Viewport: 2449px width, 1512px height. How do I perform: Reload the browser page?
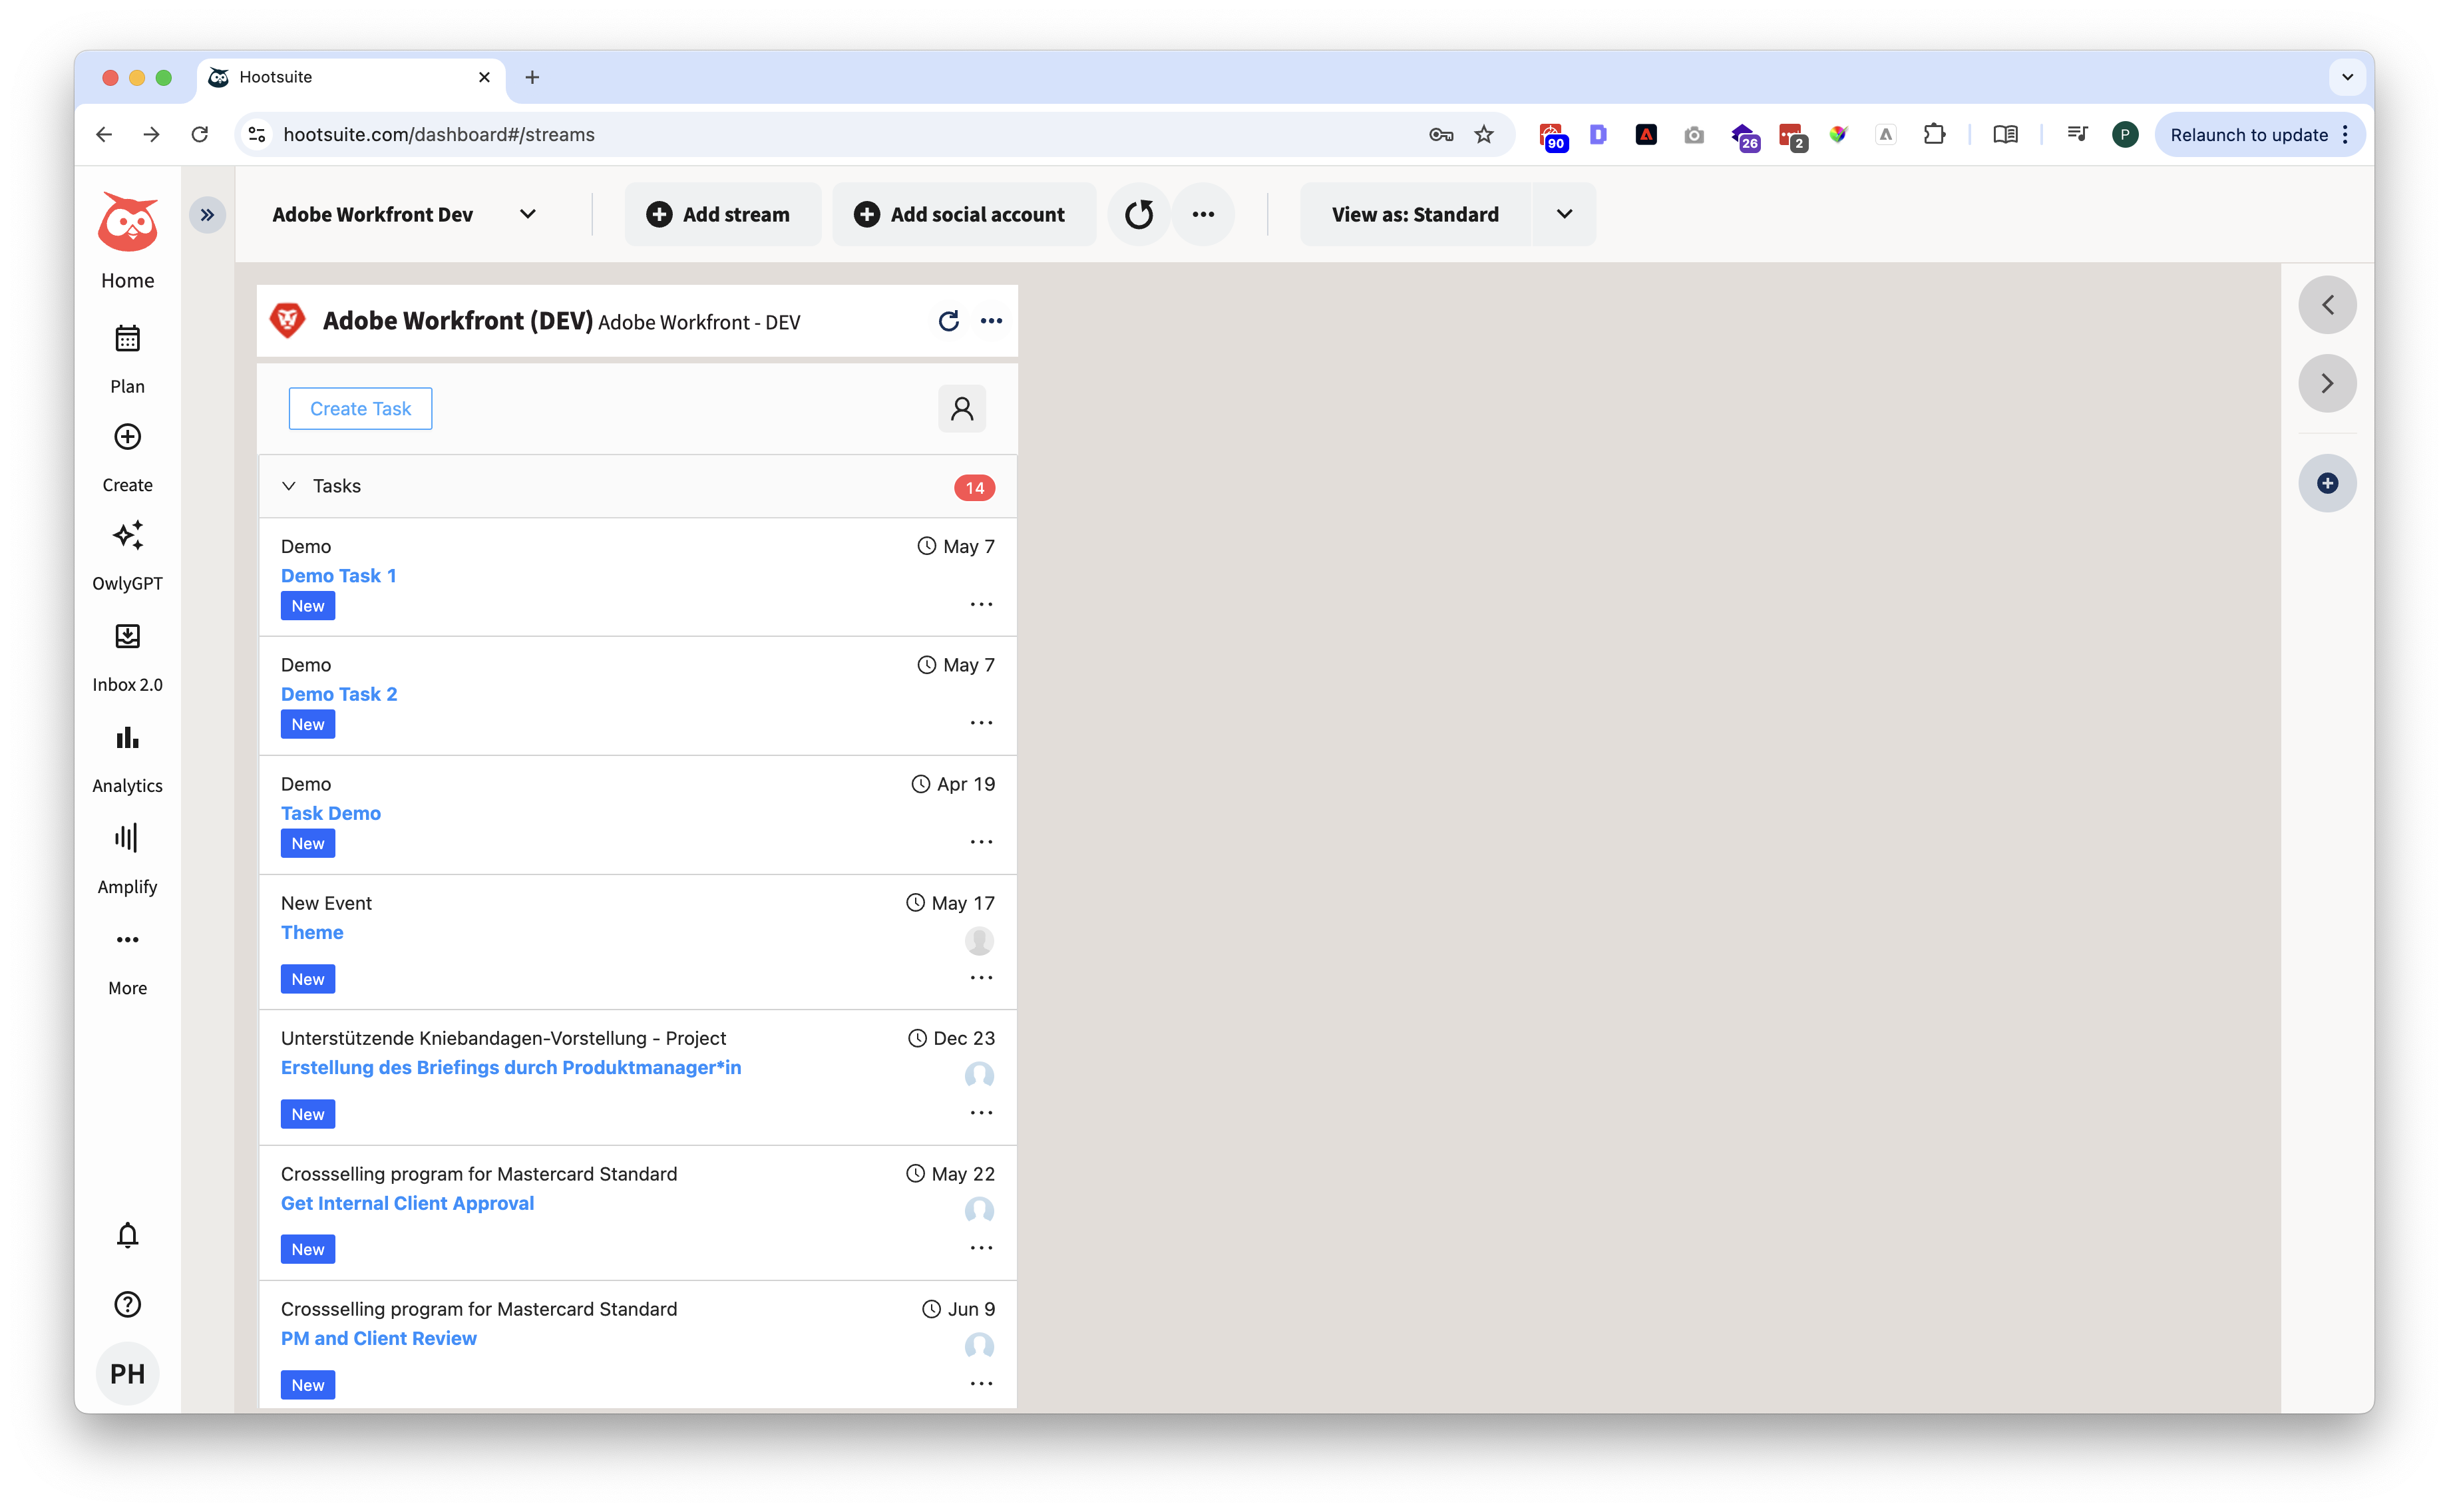pyautogui.click(x=200, y=134)
